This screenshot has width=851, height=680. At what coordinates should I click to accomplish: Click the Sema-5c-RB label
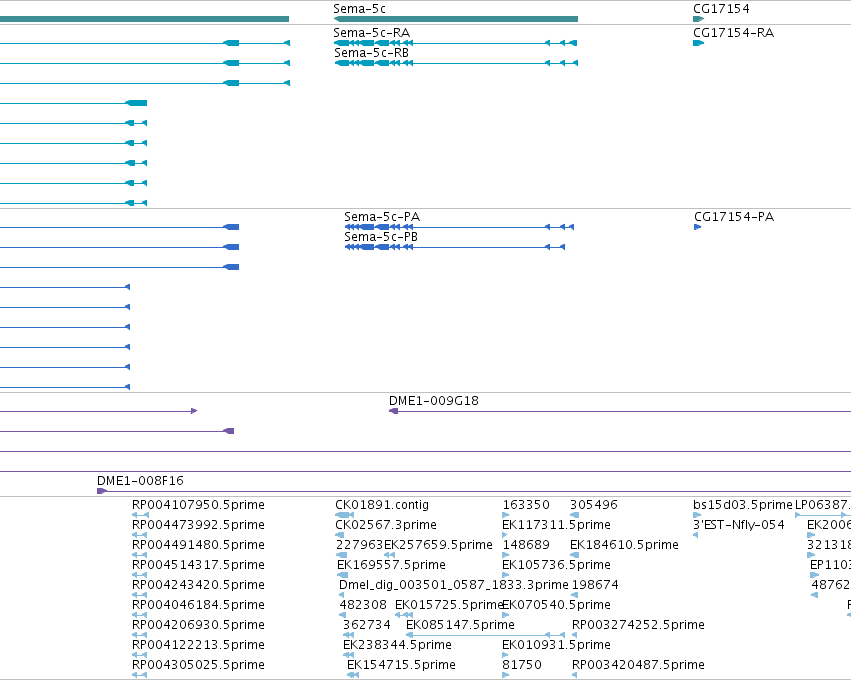coord(372,53)
